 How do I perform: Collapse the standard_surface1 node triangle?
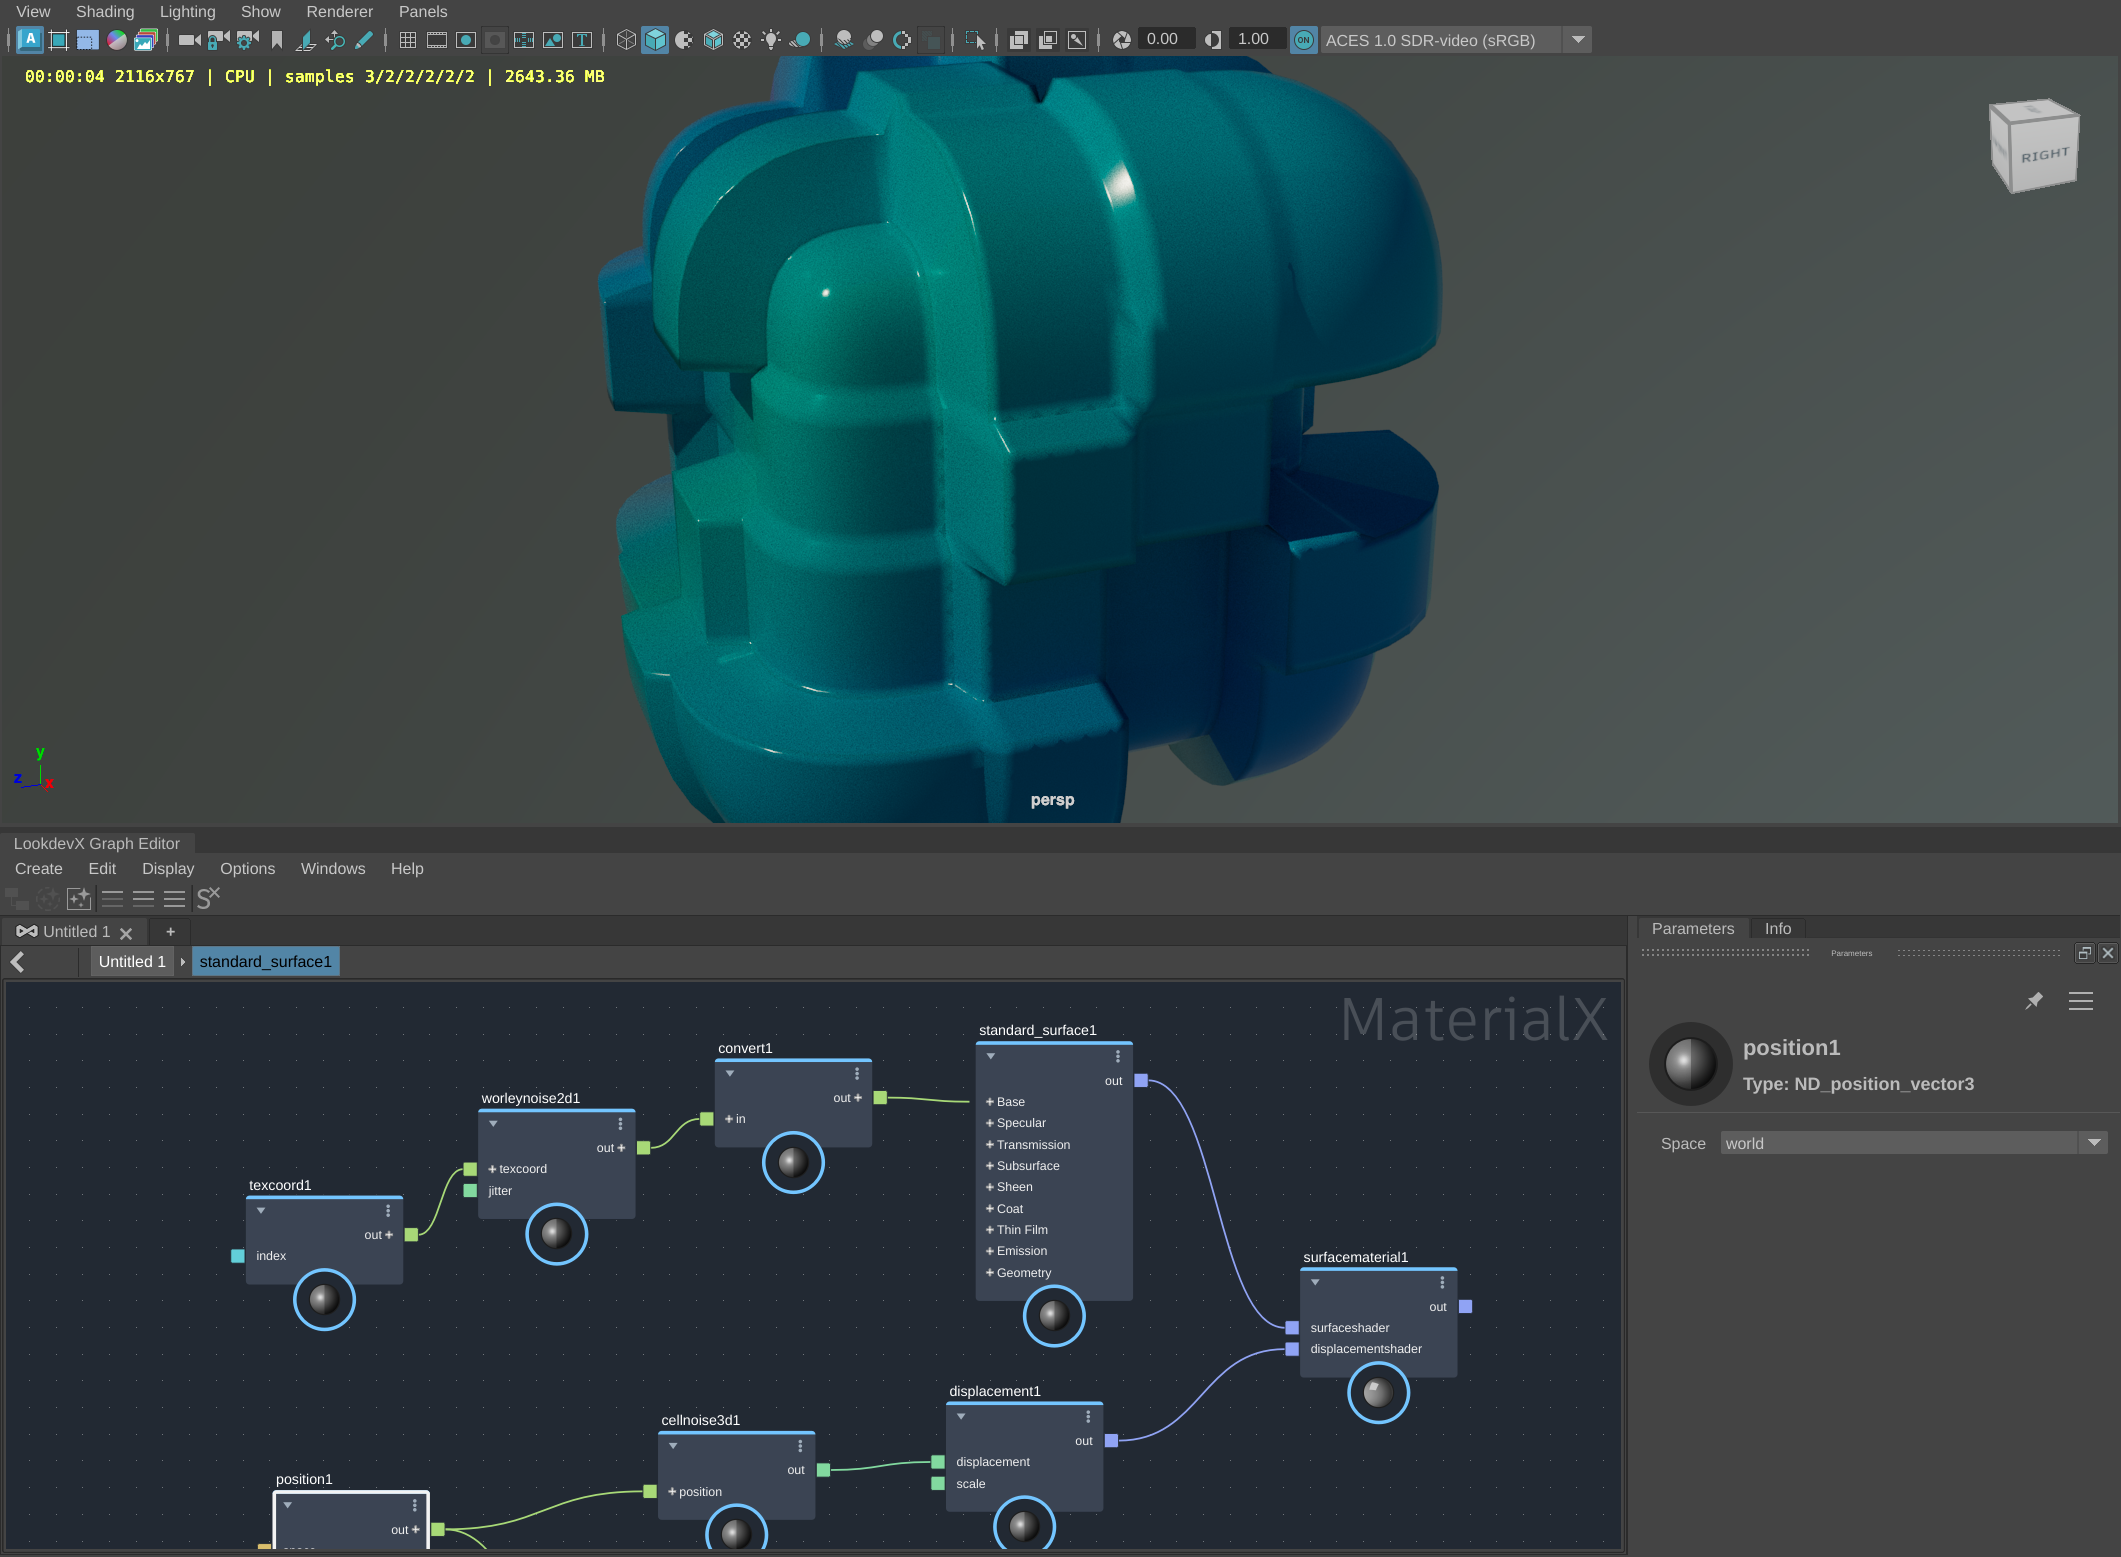(990, 1056)
